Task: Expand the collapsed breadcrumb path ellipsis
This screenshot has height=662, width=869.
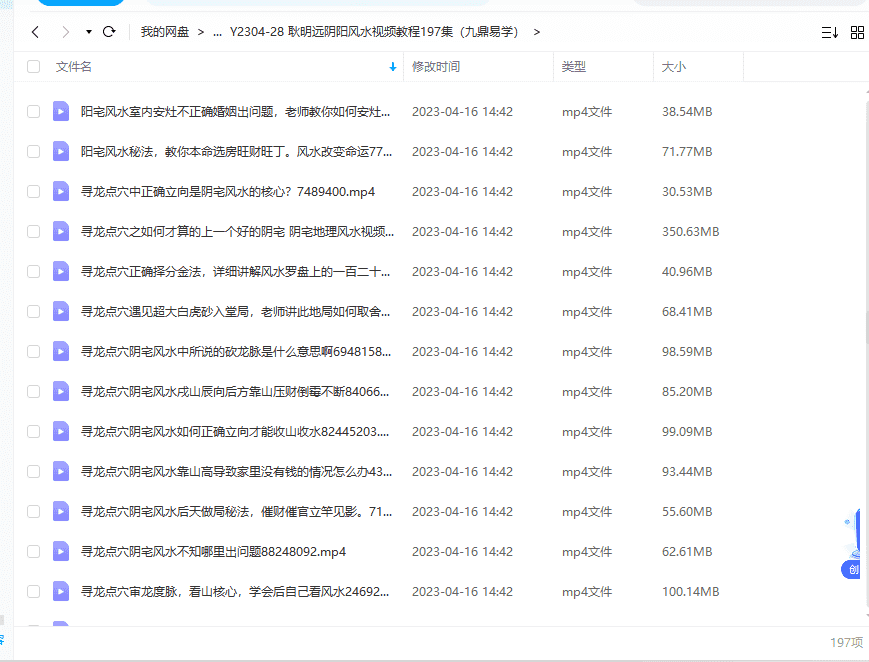Action: click(x=217, y=32)
